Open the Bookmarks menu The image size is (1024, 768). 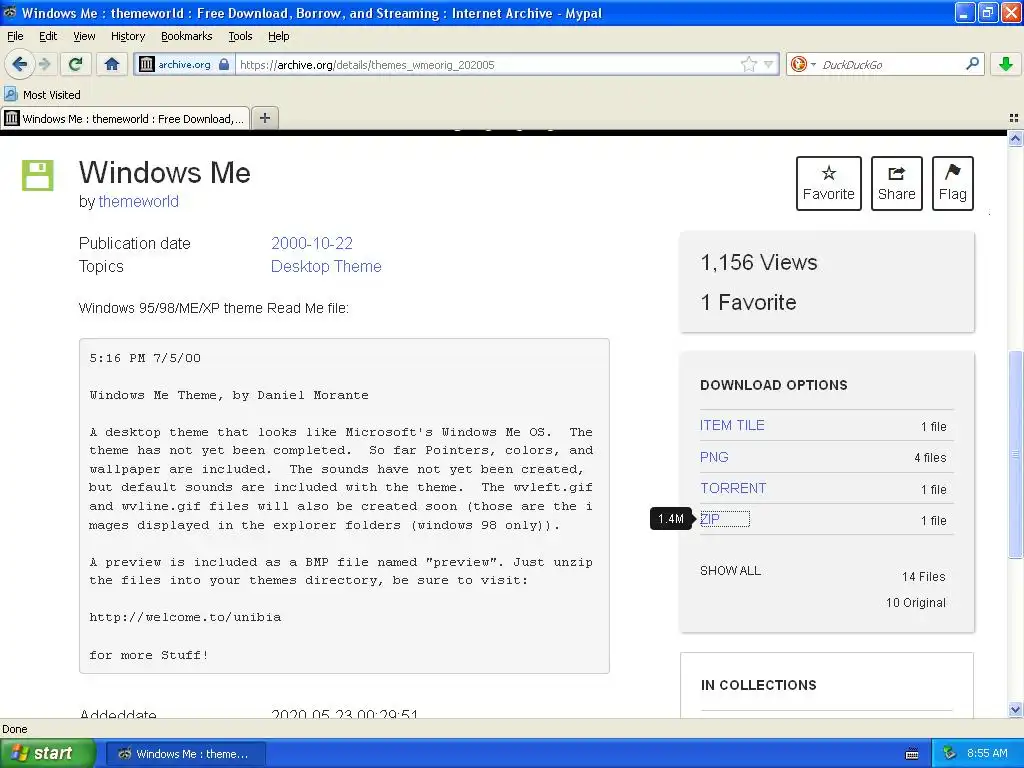click(186, 36)
